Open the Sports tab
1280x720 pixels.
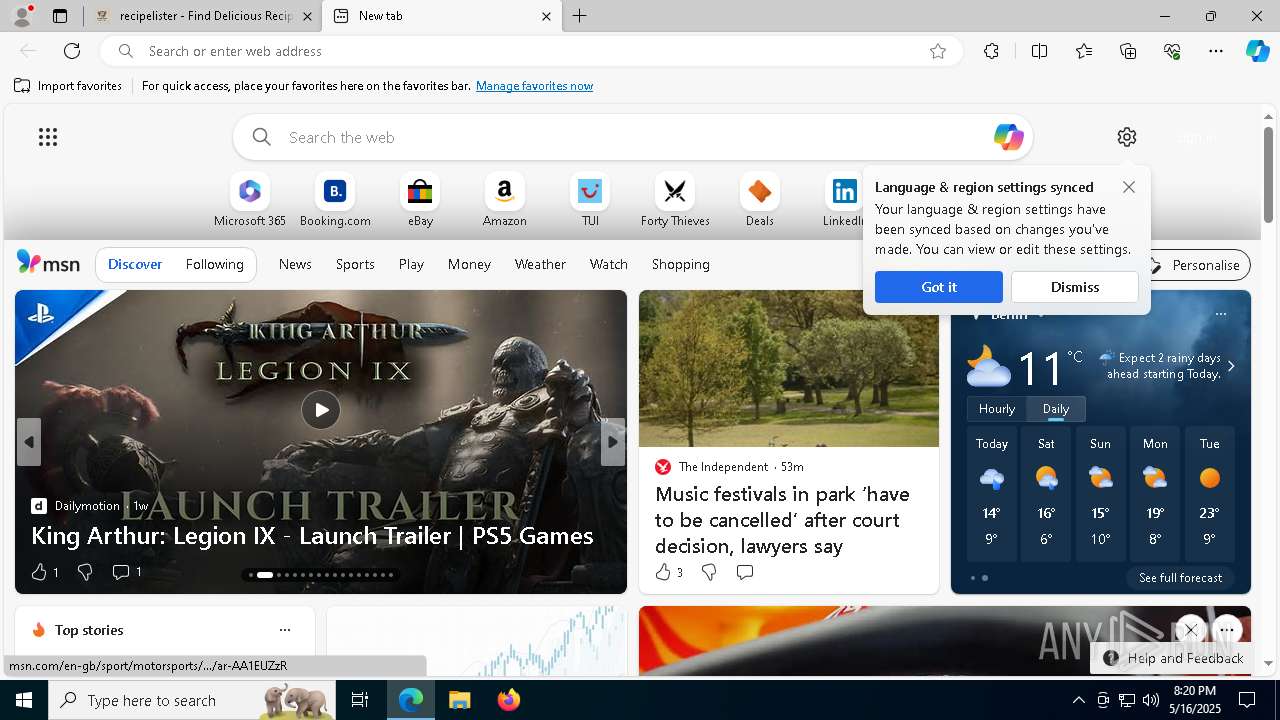click(355, 264)
